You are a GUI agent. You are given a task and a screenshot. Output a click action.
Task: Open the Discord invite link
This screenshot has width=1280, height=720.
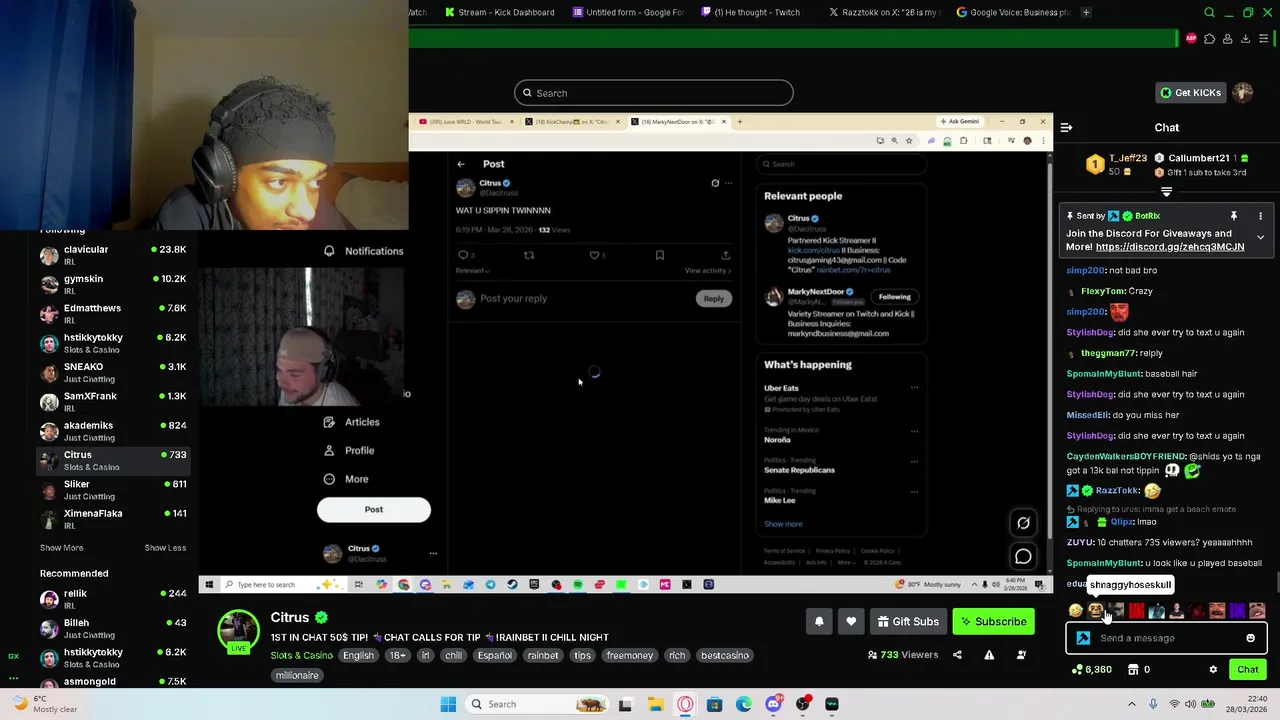[x=1170, y=247]
